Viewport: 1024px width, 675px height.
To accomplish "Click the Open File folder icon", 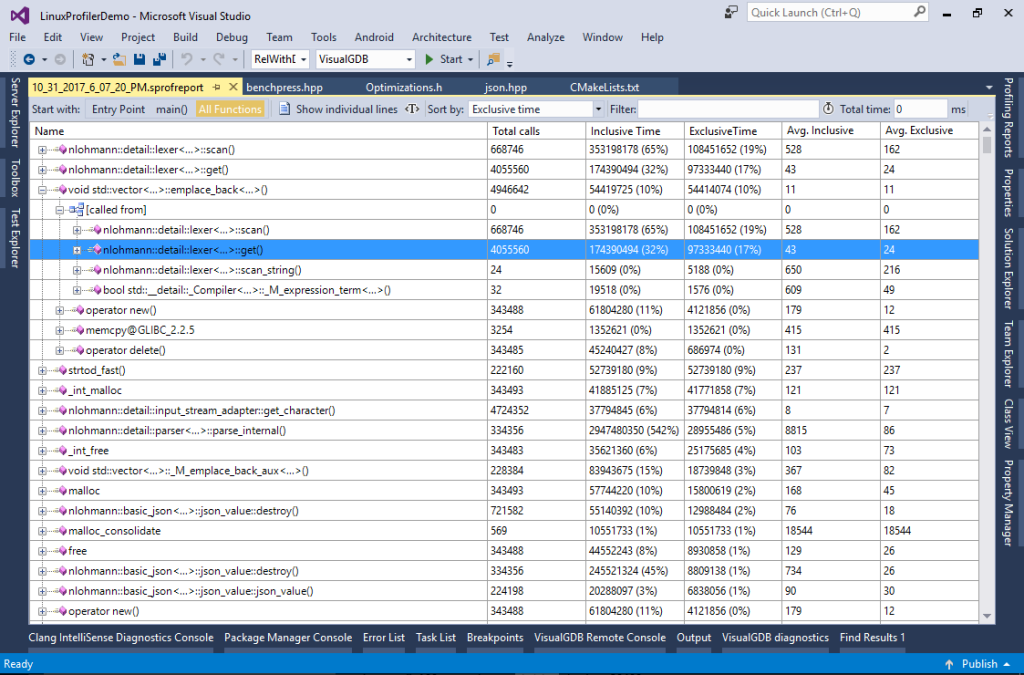I will click(x=118, y=60).
